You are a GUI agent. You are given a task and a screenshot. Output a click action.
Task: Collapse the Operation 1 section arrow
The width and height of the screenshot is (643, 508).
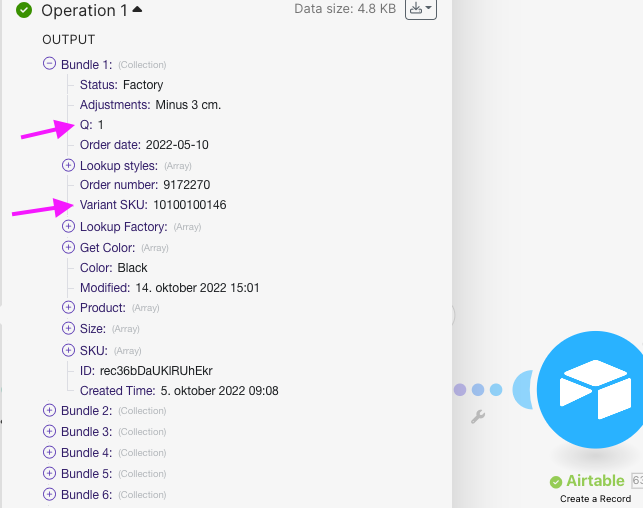[x=137, y=9]
